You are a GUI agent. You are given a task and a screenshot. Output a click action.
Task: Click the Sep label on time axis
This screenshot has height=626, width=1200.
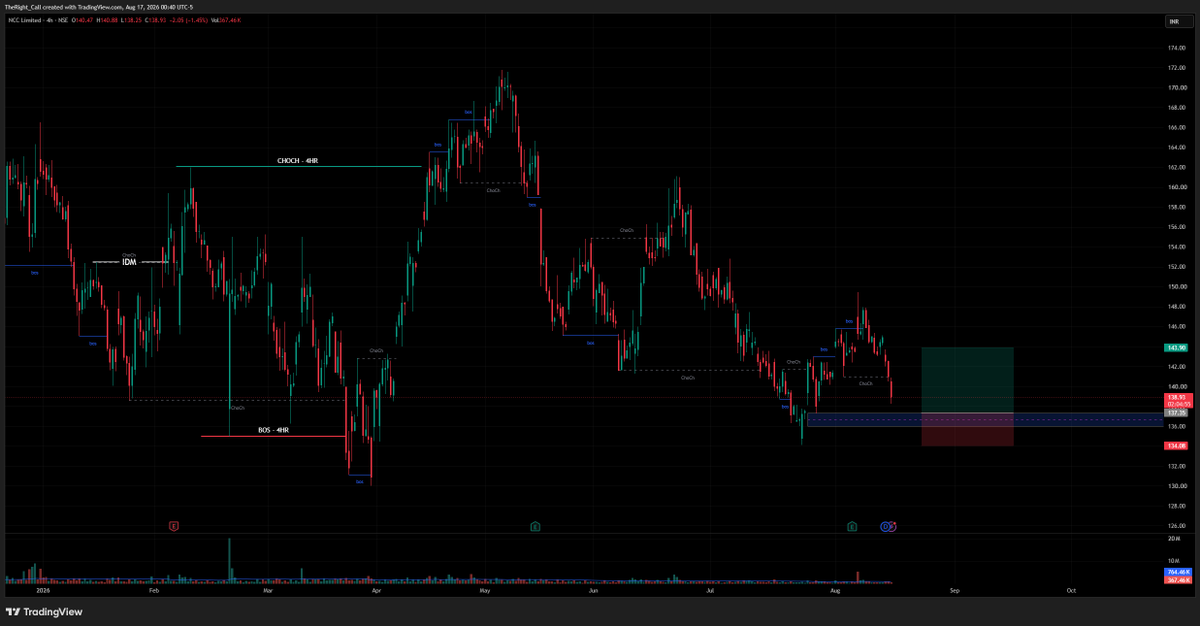pos(954,591)
